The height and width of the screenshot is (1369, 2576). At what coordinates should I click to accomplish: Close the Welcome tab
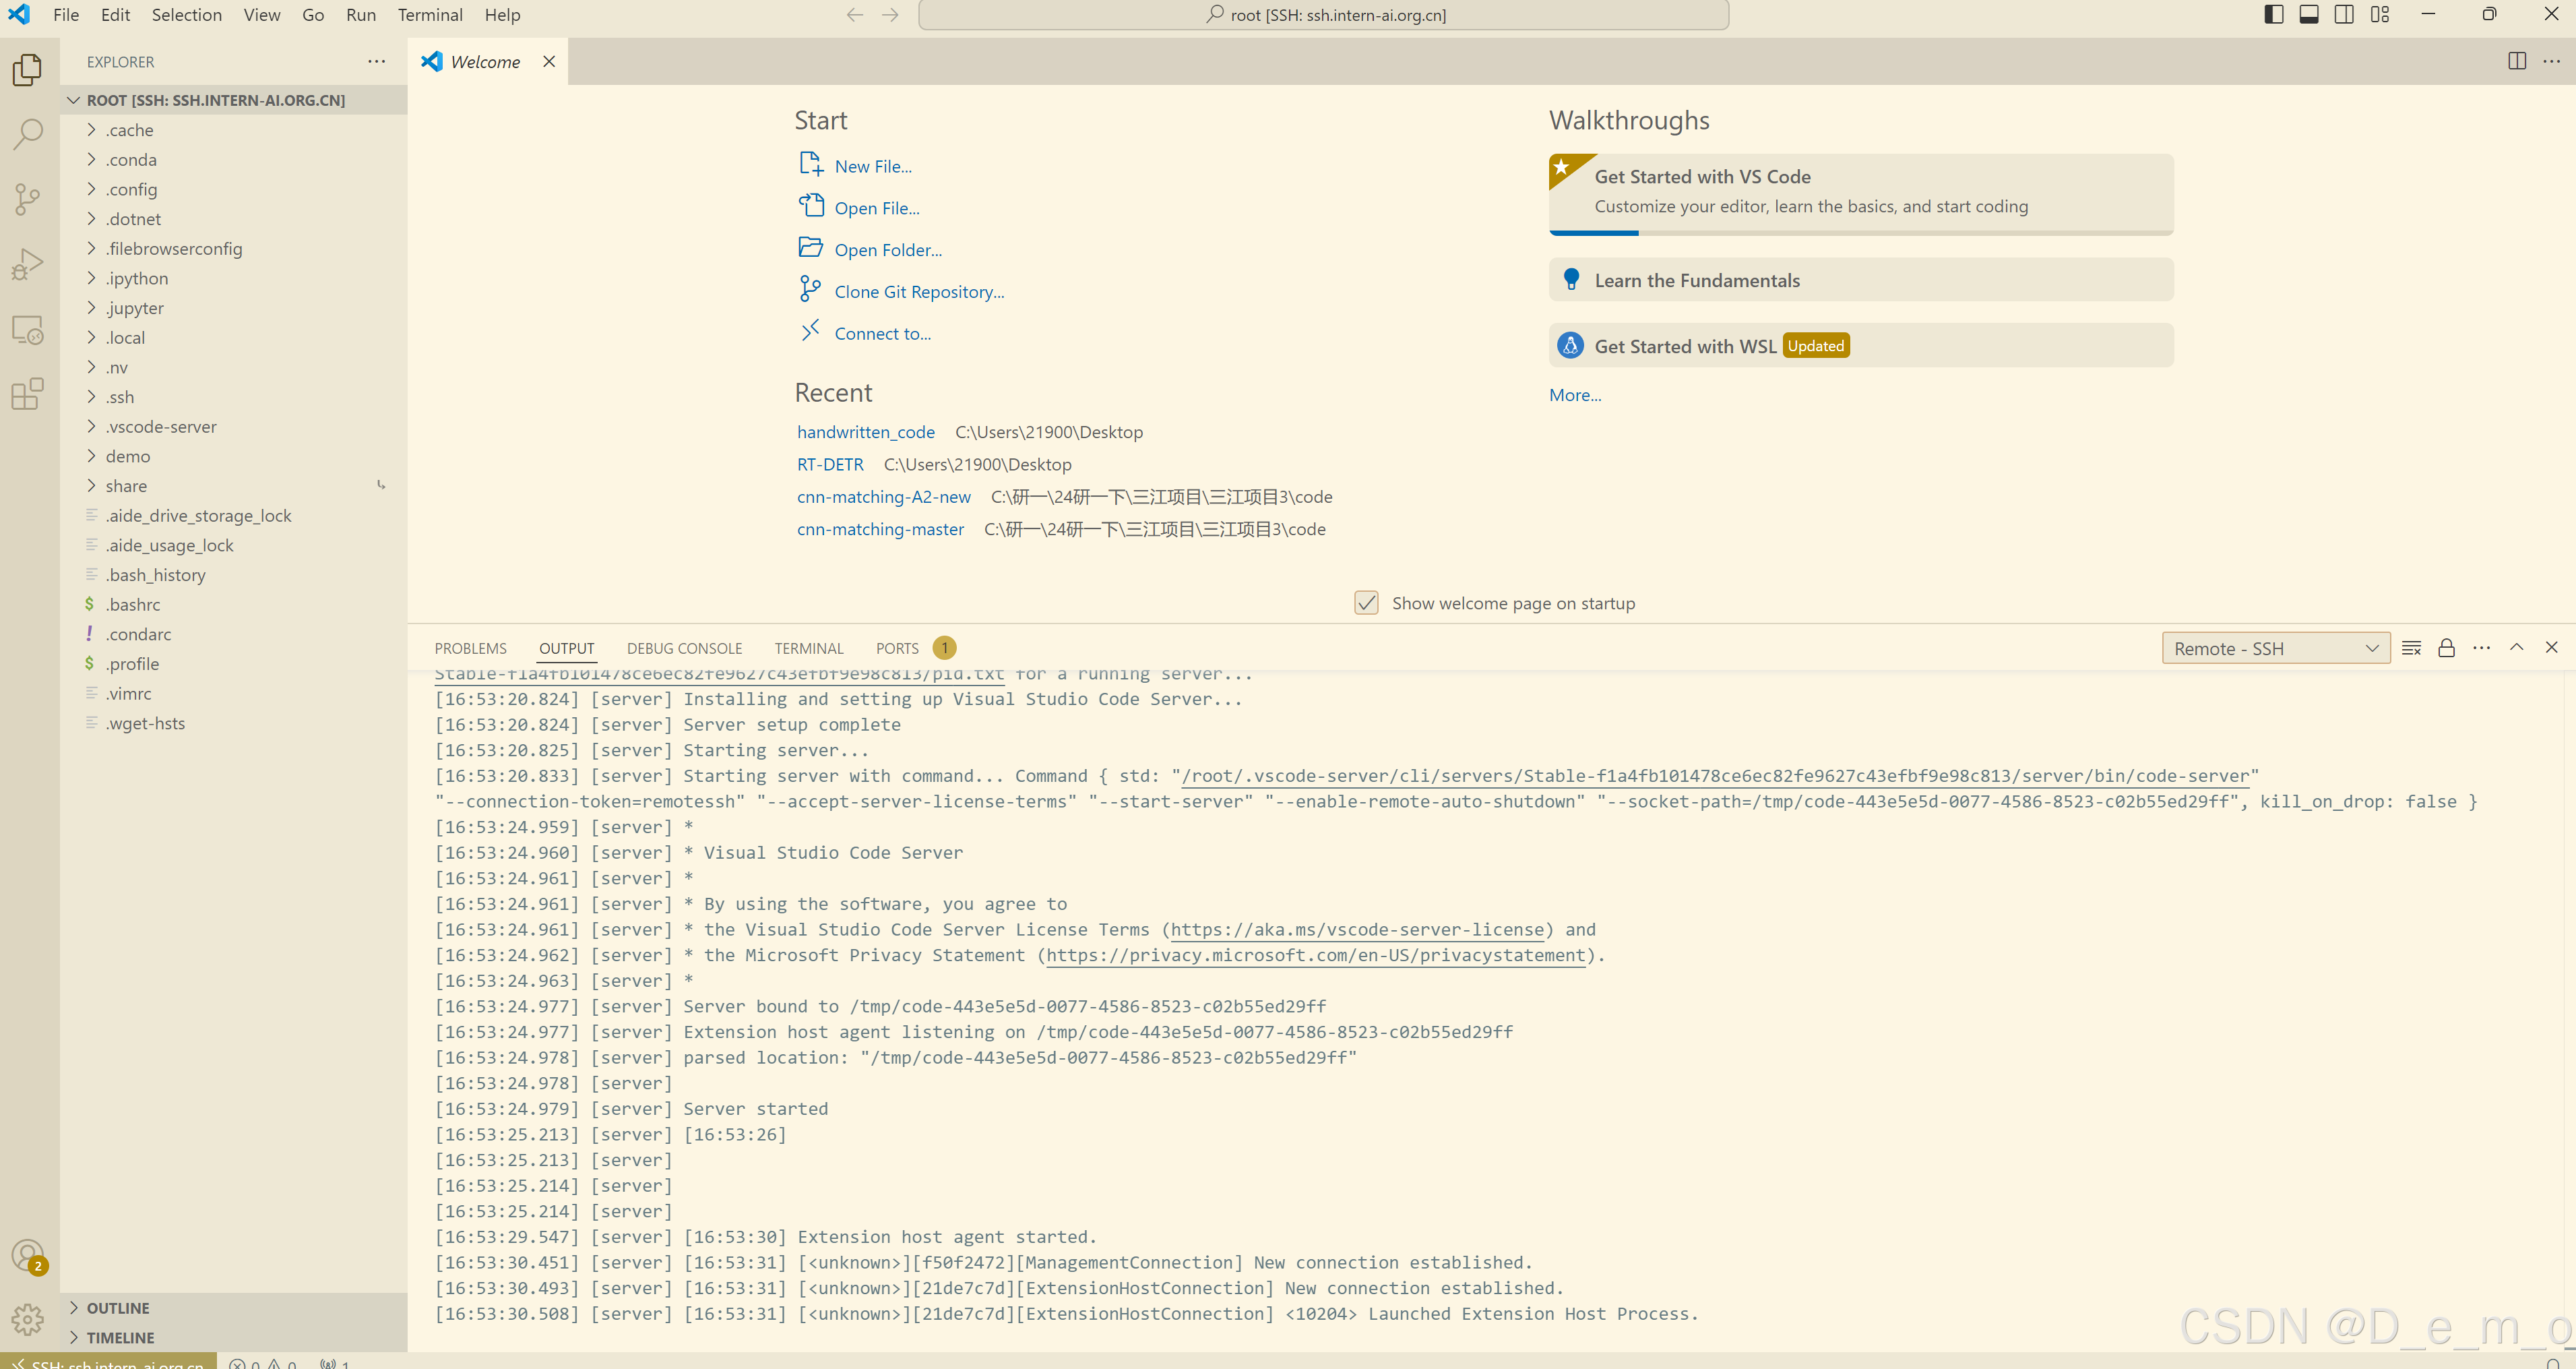point(549,61)
